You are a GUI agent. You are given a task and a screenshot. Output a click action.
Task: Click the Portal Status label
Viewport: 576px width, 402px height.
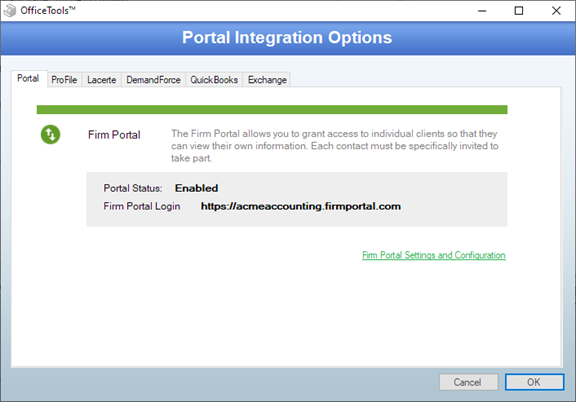coord(133,188)
